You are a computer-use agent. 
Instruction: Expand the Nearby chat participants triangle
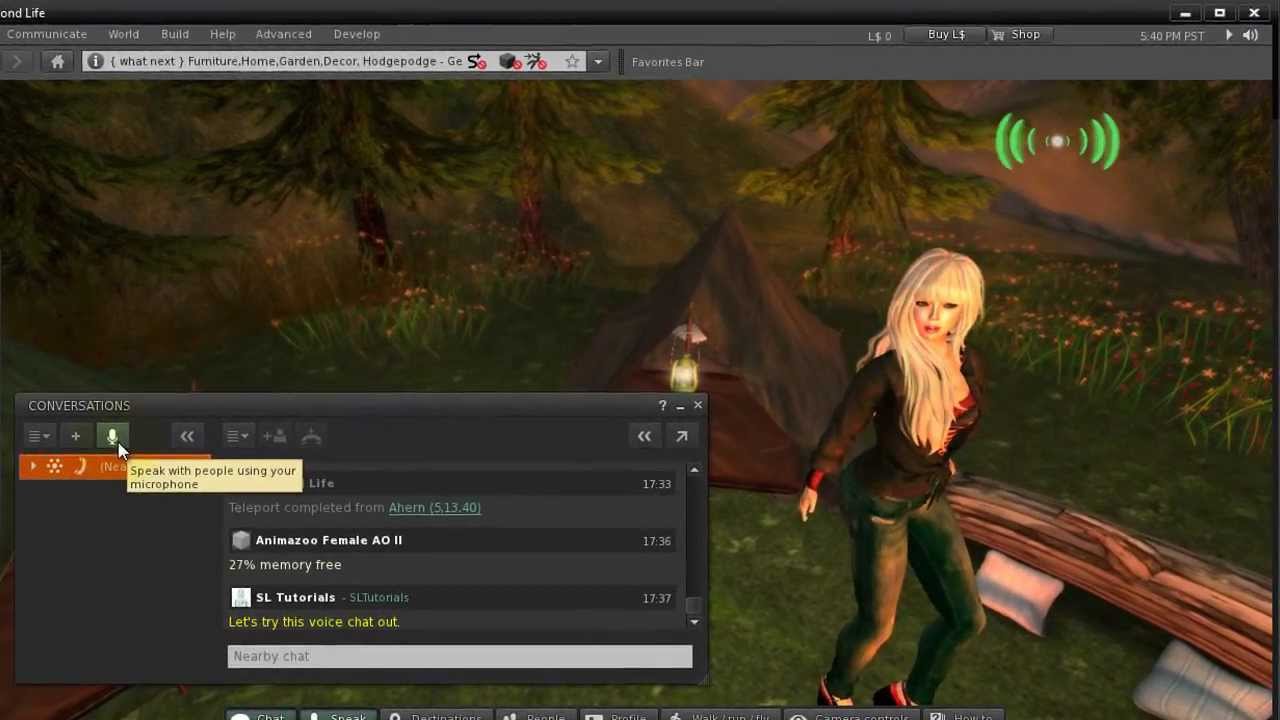click(33, 467)
